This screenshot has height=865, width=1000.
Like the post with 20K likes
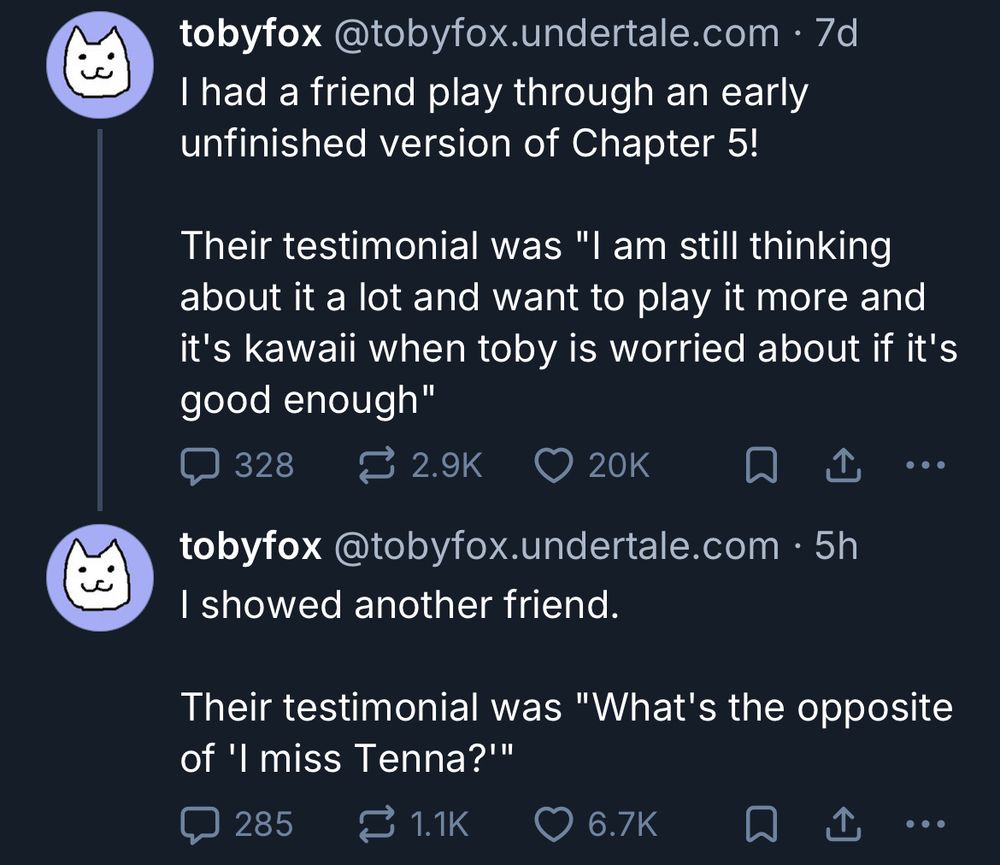click(553, 465)
